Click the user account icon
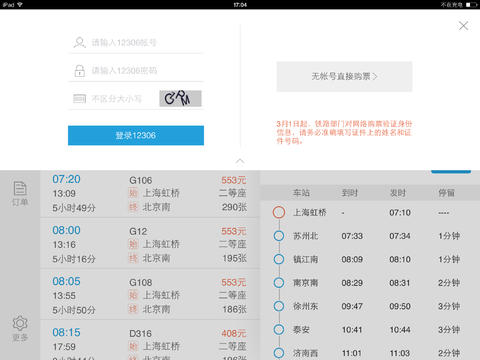The height and width of the screenshot is (360, 480). pyautogui.click(x=80, y=43)
